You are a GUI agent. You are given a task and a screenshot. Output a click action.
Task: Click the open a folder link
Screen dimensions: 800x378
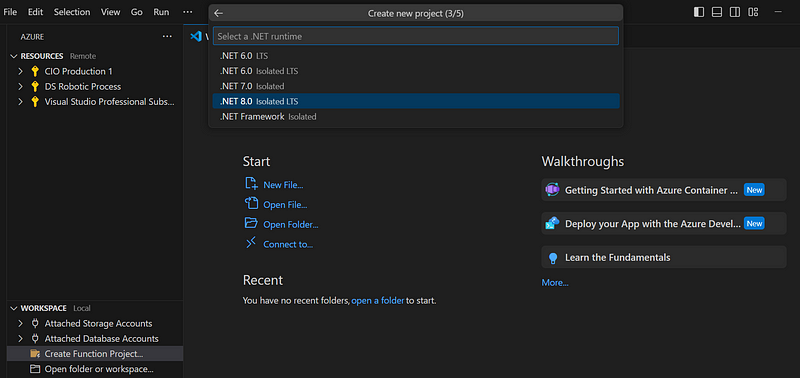(378, 300)
